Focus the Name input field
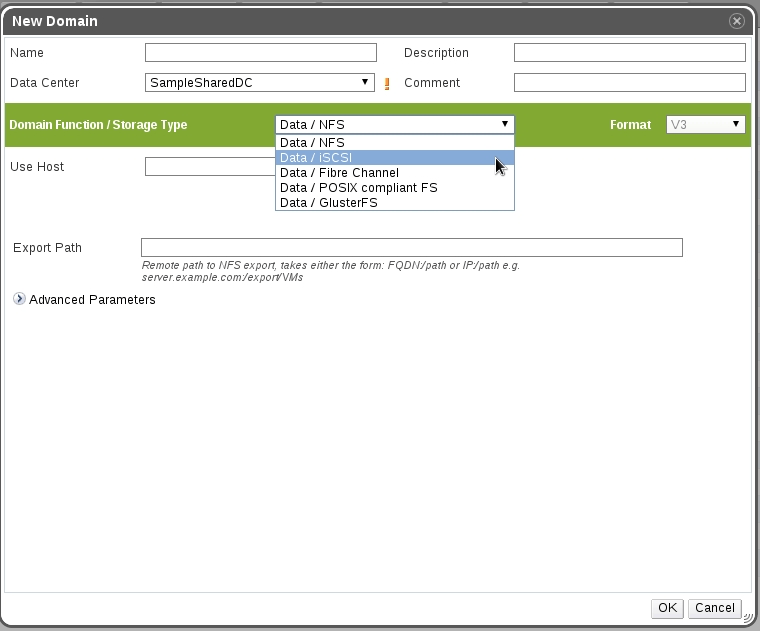Viewport: 760px width, 631px height. [x=260, y=53]
